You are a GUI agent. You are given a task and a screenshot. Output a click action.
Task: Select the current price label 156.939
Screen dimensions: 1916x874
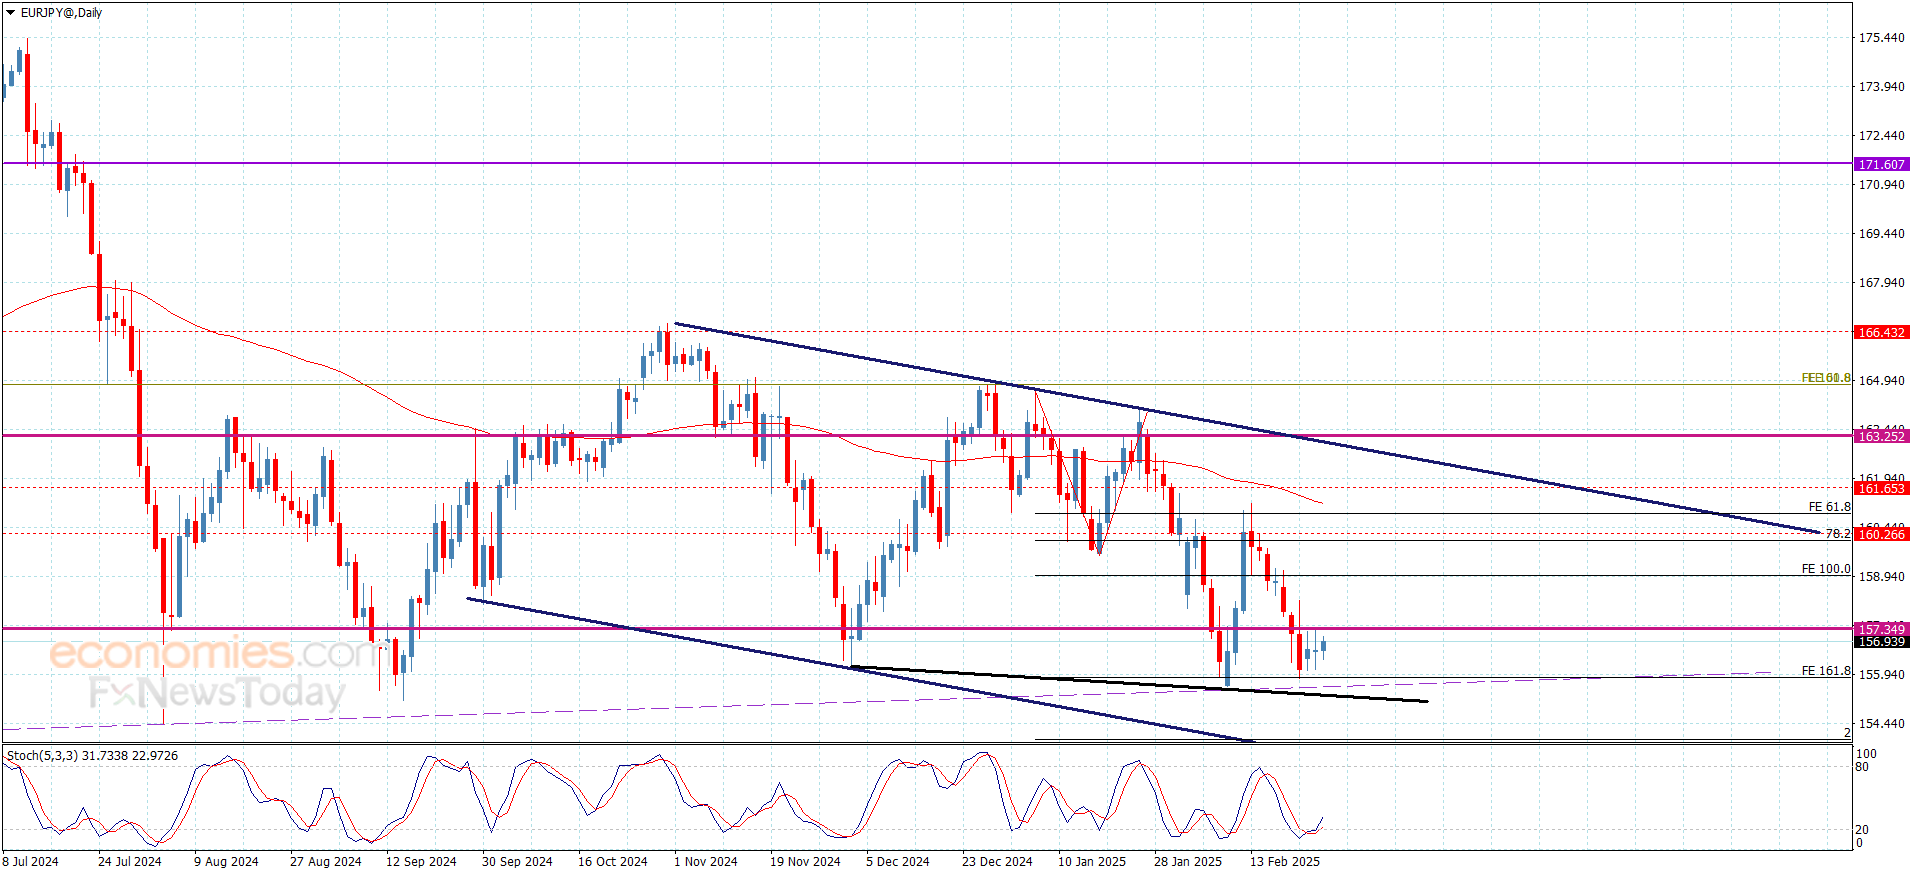tap(1881, 642)
